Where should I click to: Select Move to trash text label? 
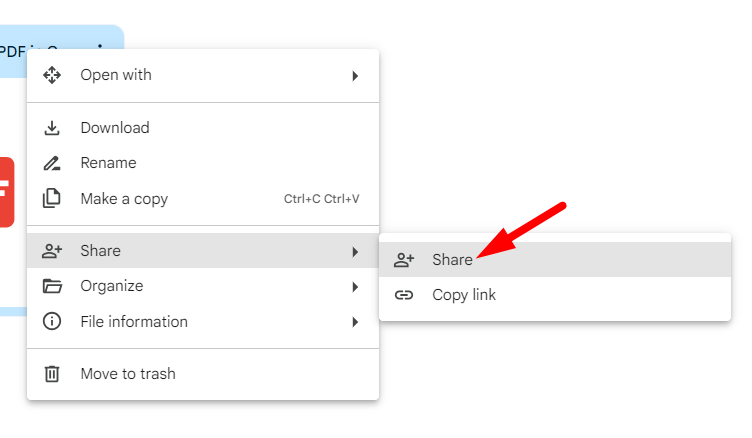pyautogui.click(x=128, y=374)
